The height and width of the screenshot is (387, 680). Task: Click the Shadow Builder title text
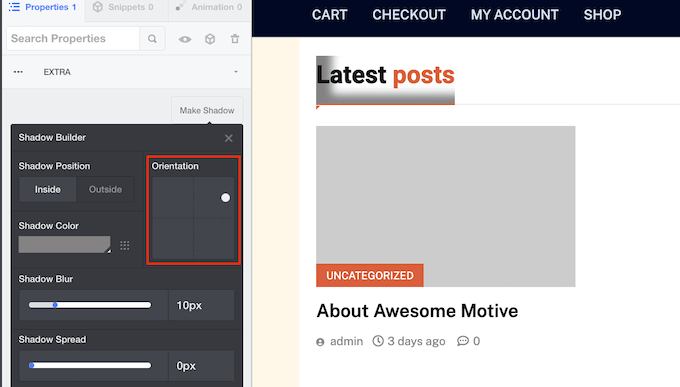[52, 138]
